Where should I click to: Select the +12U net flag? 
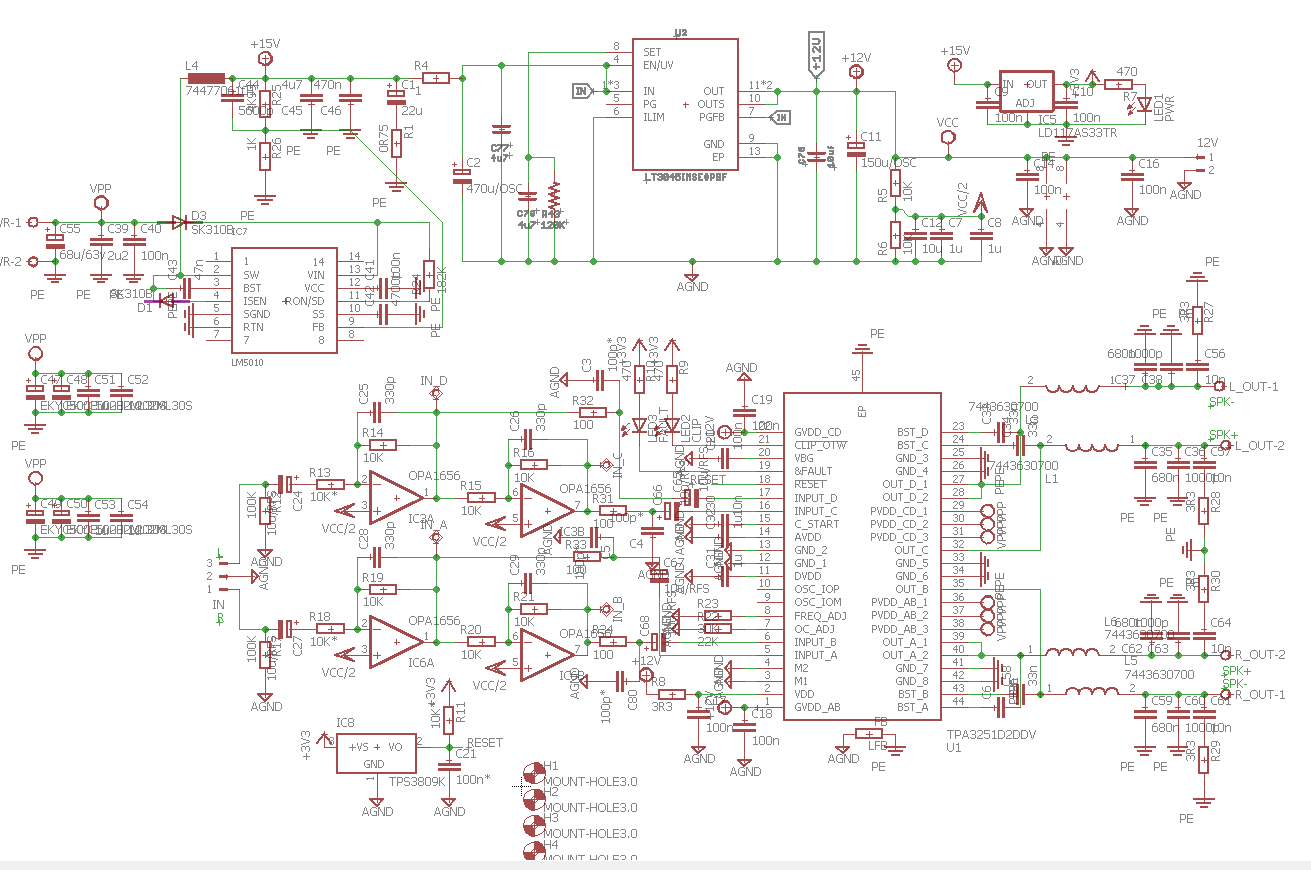pyautogui.click(x=816, y=56)
